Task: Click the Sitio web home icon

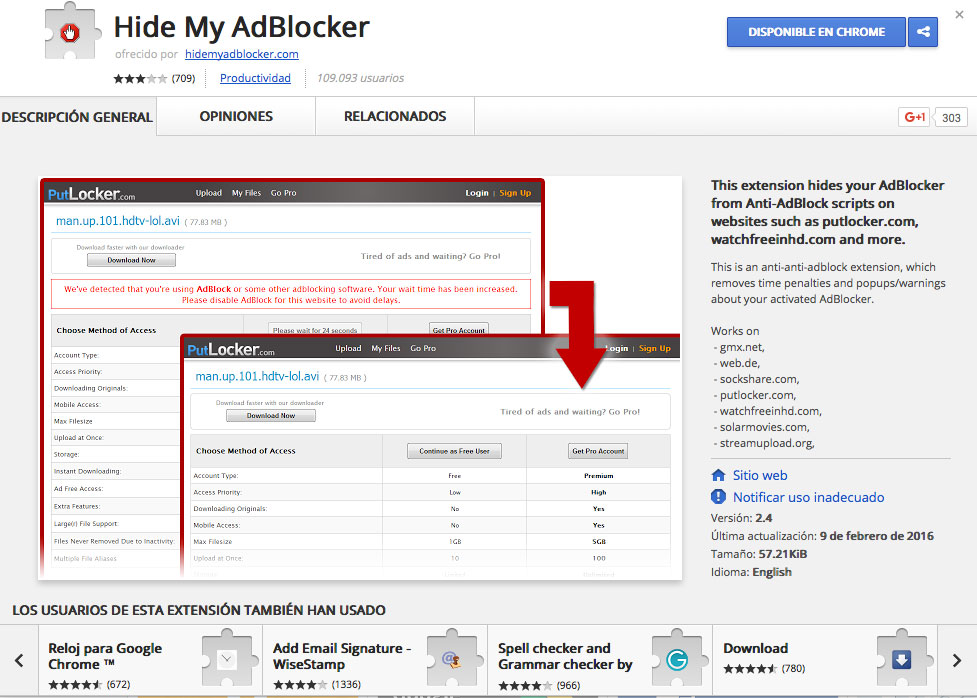Action: (718, 476)
